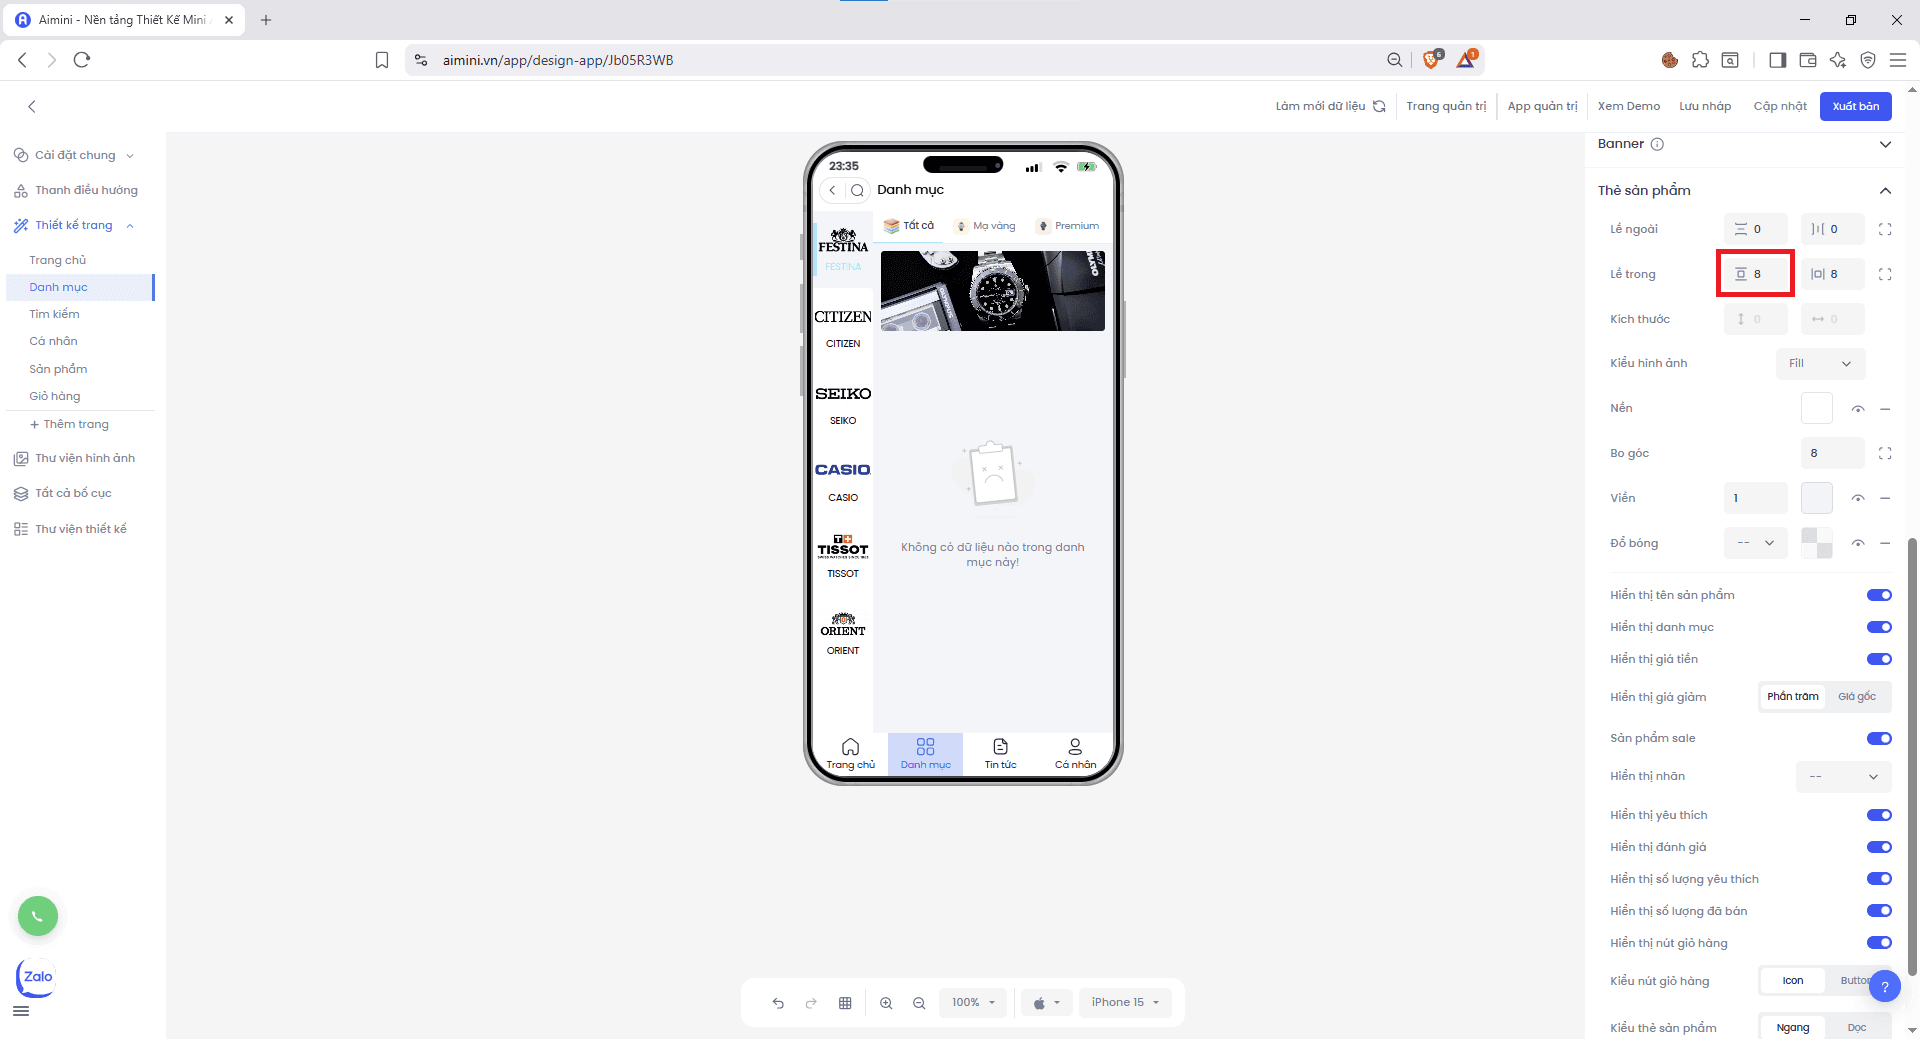Disable the 'Hiển thị tên sản phẩm' toggle
Viewport: 1920px width, 1039px height.
(x=1879, y=595)
